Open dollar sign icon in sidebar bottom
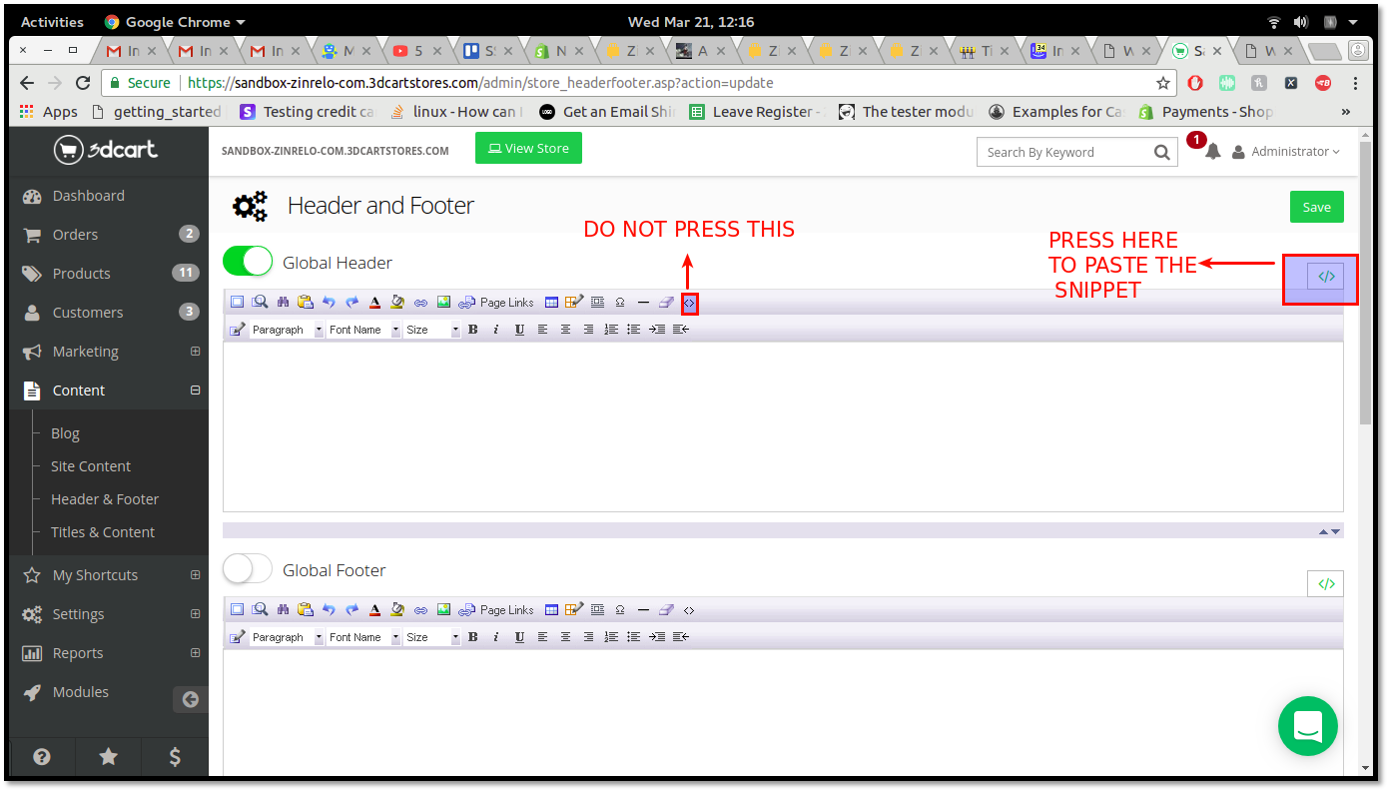The width and height of the screenshot is (1389, 792). (x=175, y=757)
